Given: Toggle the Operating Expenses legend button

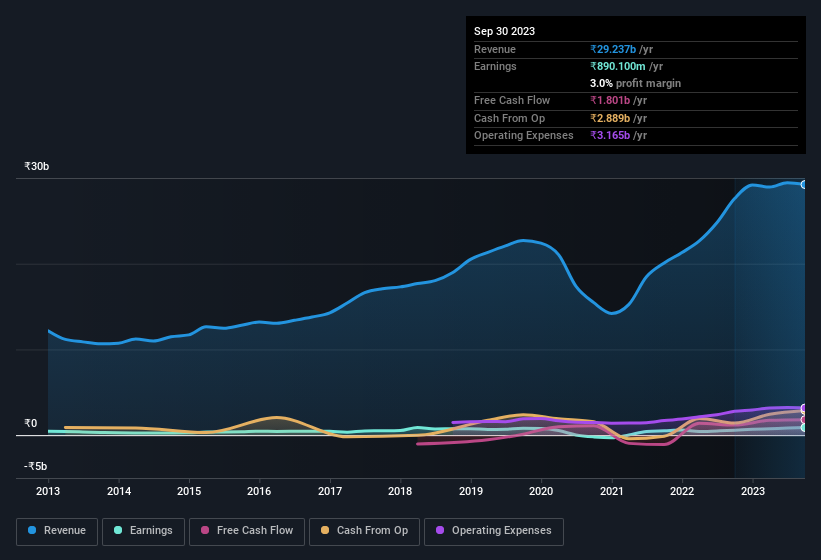Looking at the screenshot, I should click(x=493, y=531).
